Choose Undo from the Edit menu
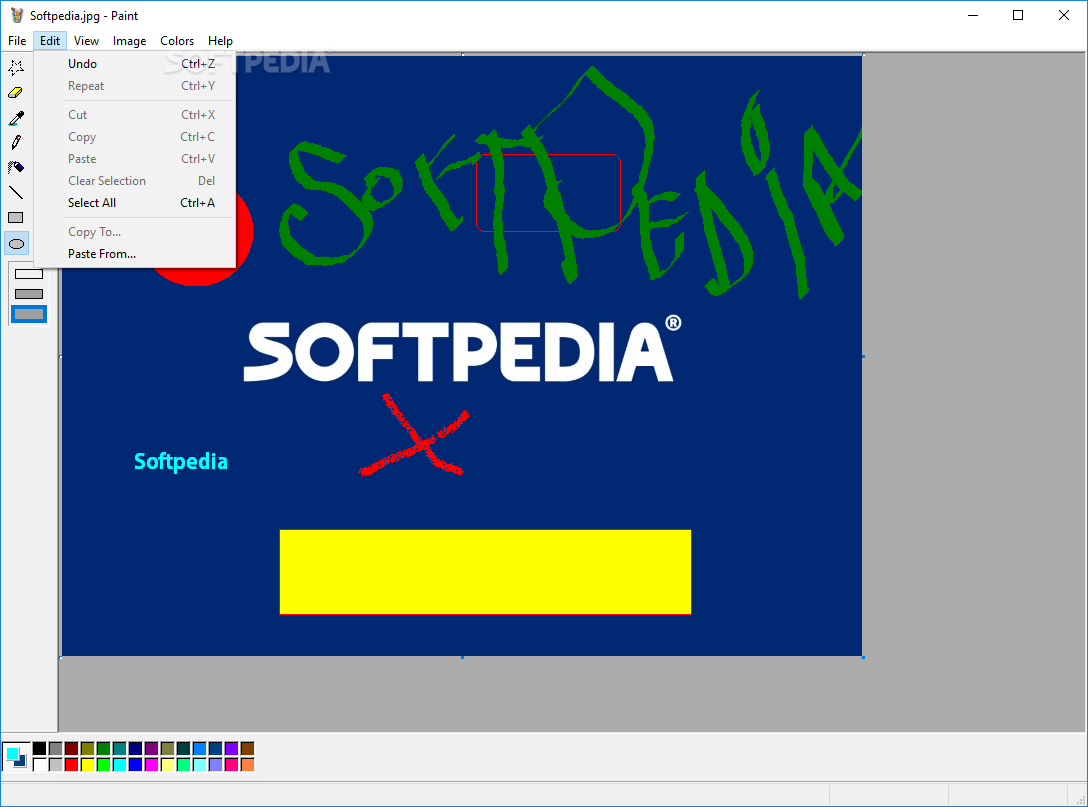Image resolution: width=1088 pixels, height=807 pixels. (135, 64)
